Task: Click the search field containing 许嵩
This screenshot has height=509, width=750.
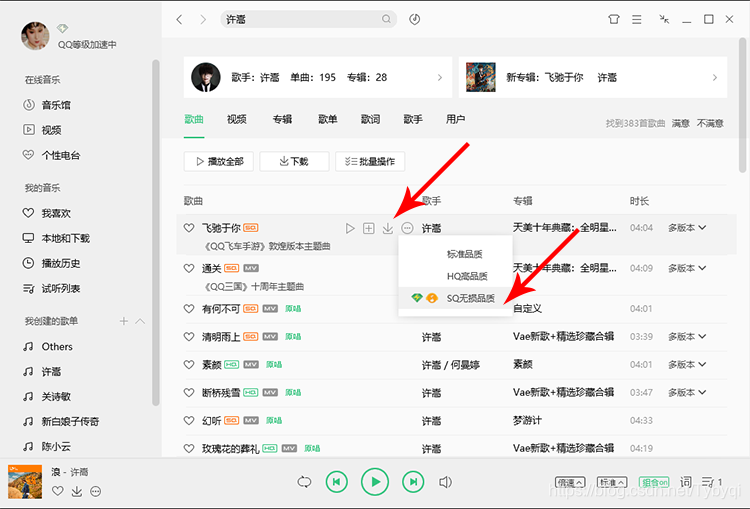Action: 309,19
